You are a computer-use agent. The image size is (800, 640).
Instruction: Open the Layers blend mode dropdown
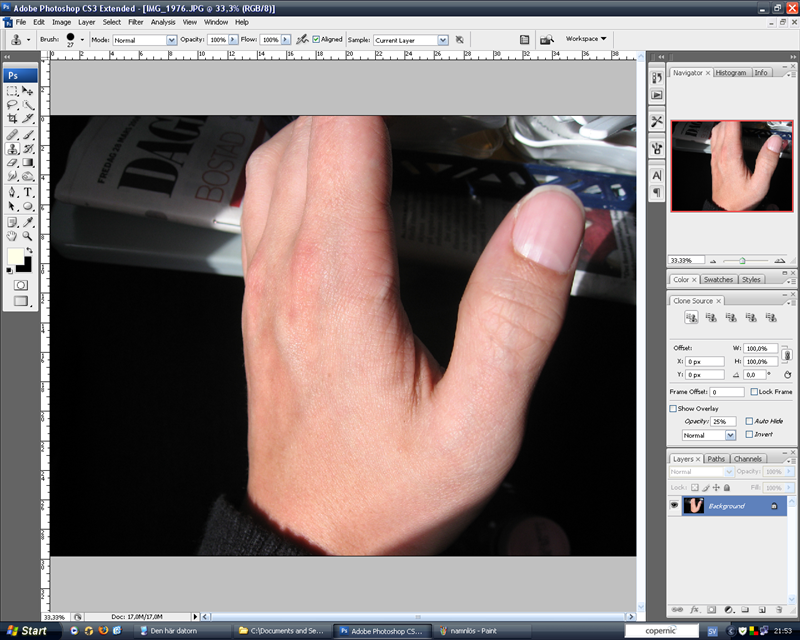pos(702,472)
